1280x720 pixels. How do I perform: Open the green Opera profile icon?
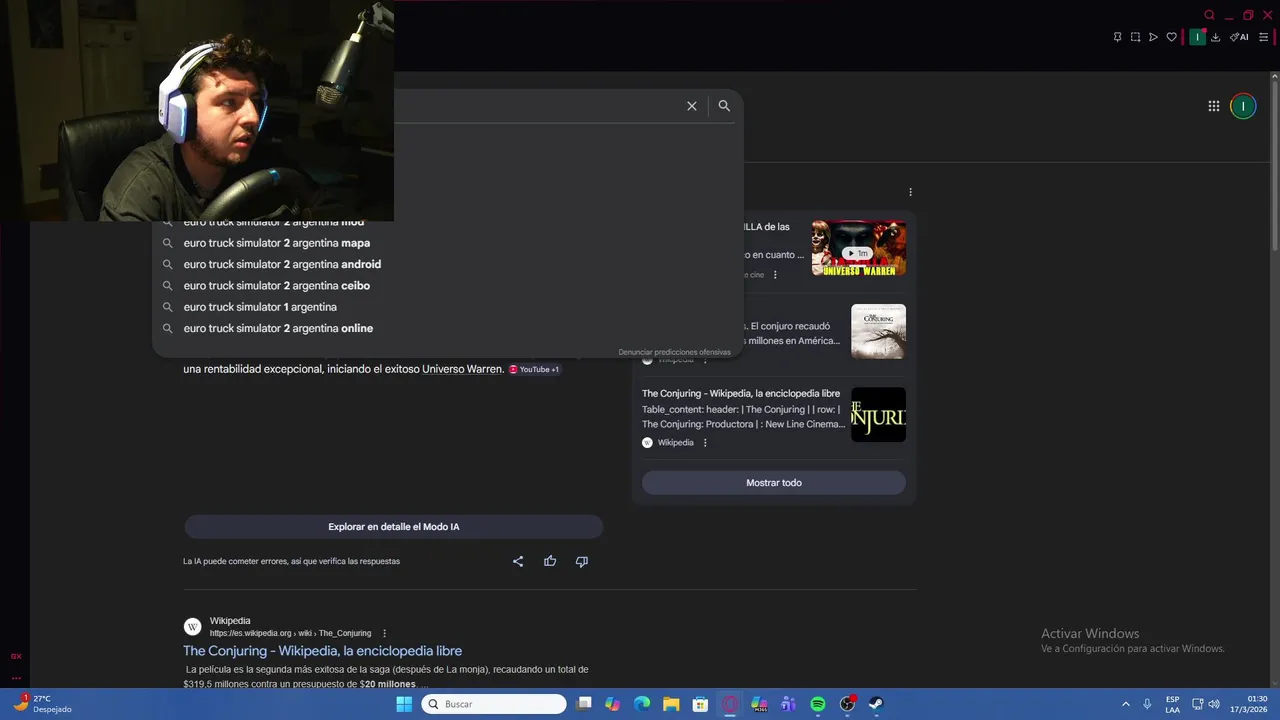click(1197, 37)
